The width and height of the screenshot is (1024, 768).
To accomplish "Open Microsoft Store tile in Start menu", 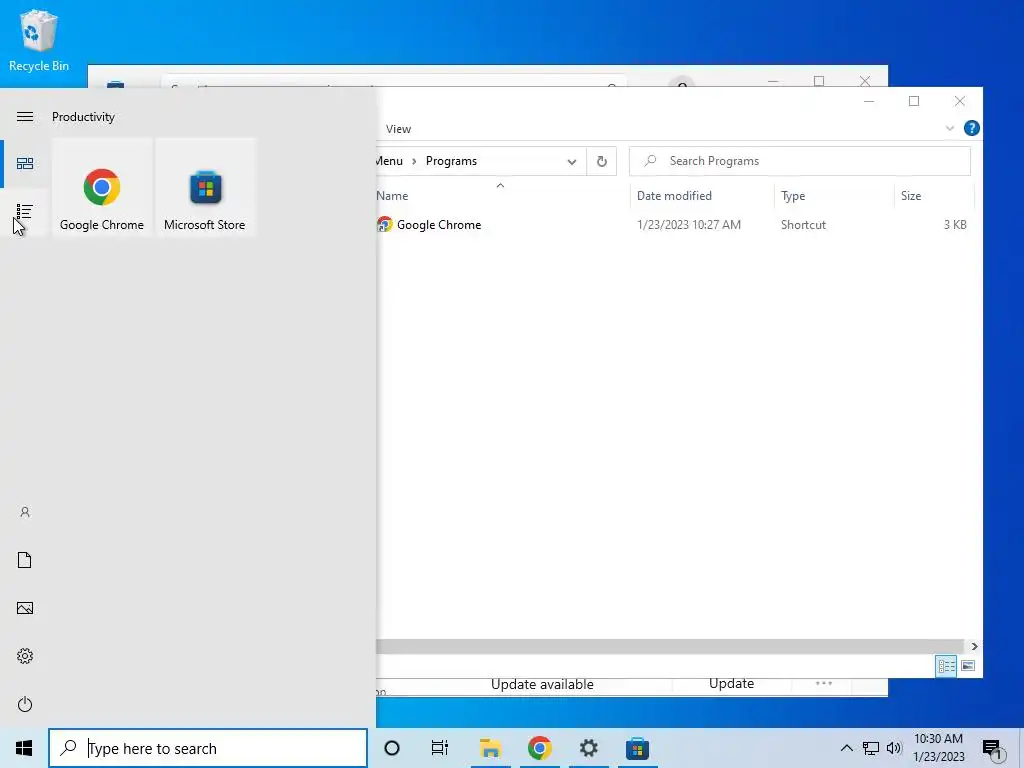I will point(205,188).
